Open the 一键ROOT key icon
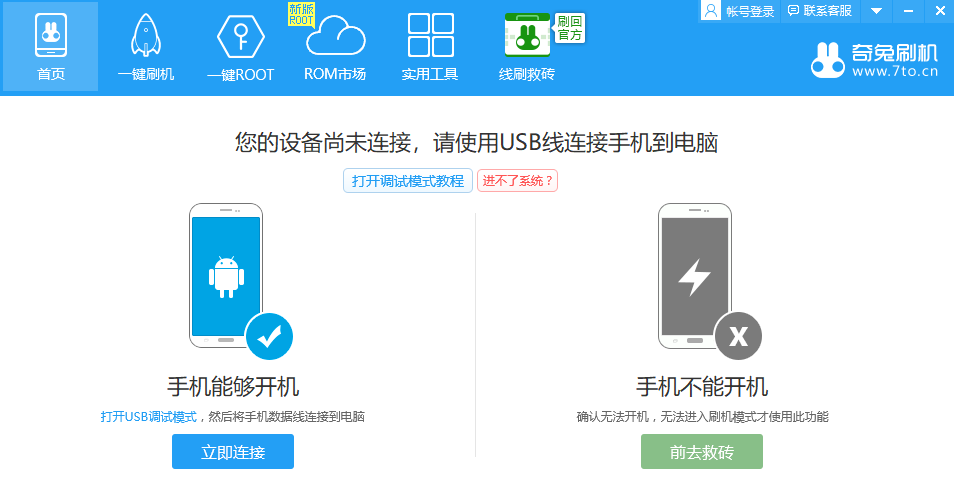Screen dimensions: 954x477 click(240, 36)
